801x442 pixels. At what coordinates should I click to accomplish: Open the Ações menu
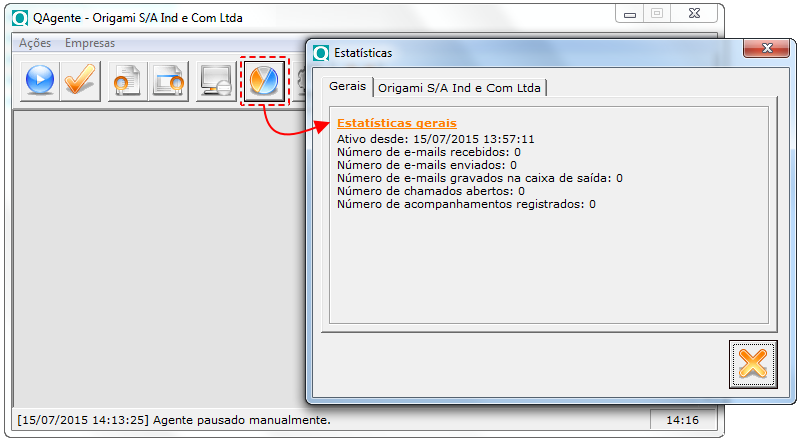[35, 43]
